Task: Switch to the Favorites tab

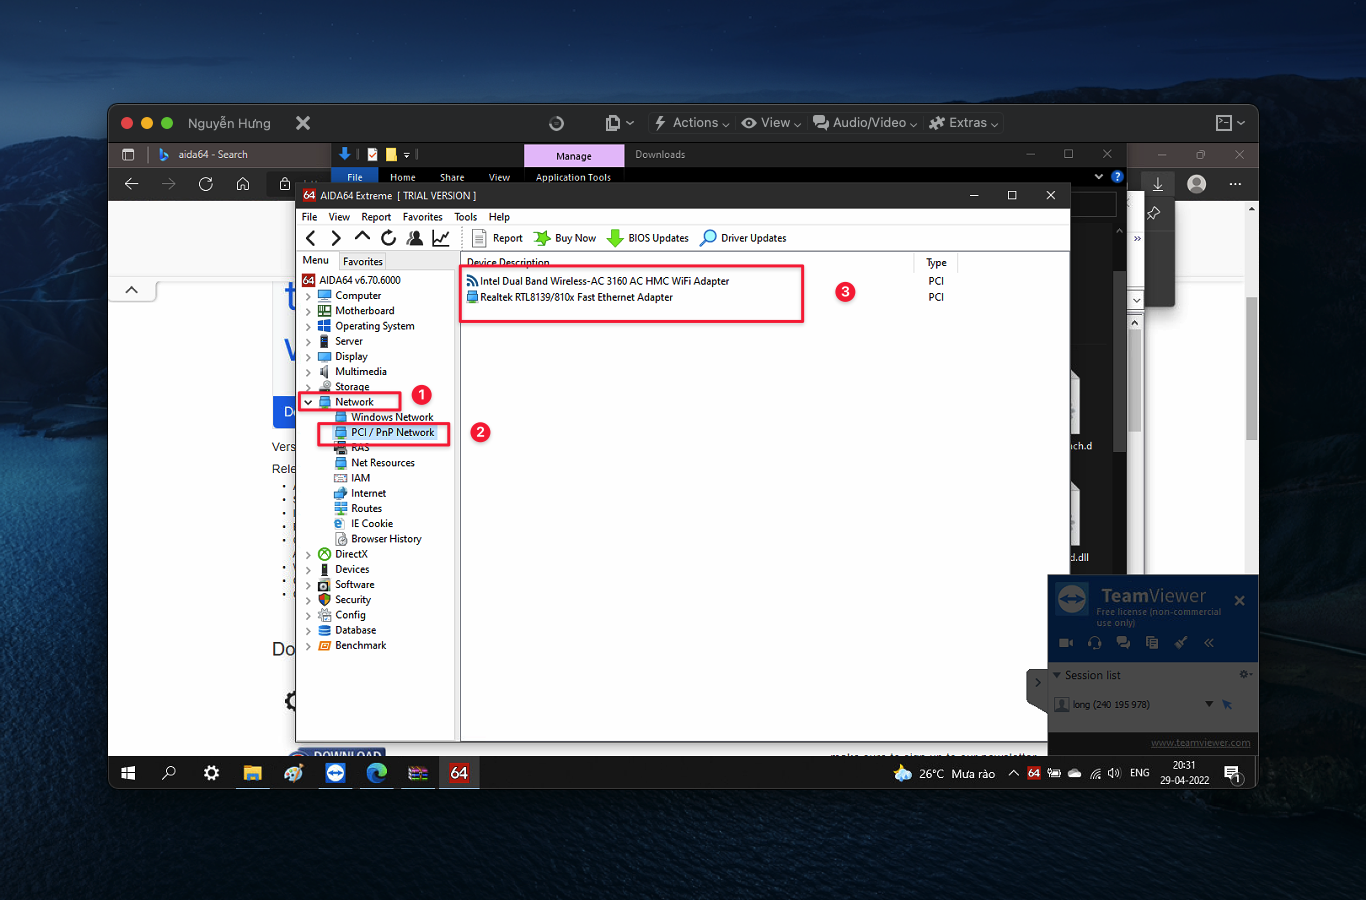Action: click(x=362, y=262)
